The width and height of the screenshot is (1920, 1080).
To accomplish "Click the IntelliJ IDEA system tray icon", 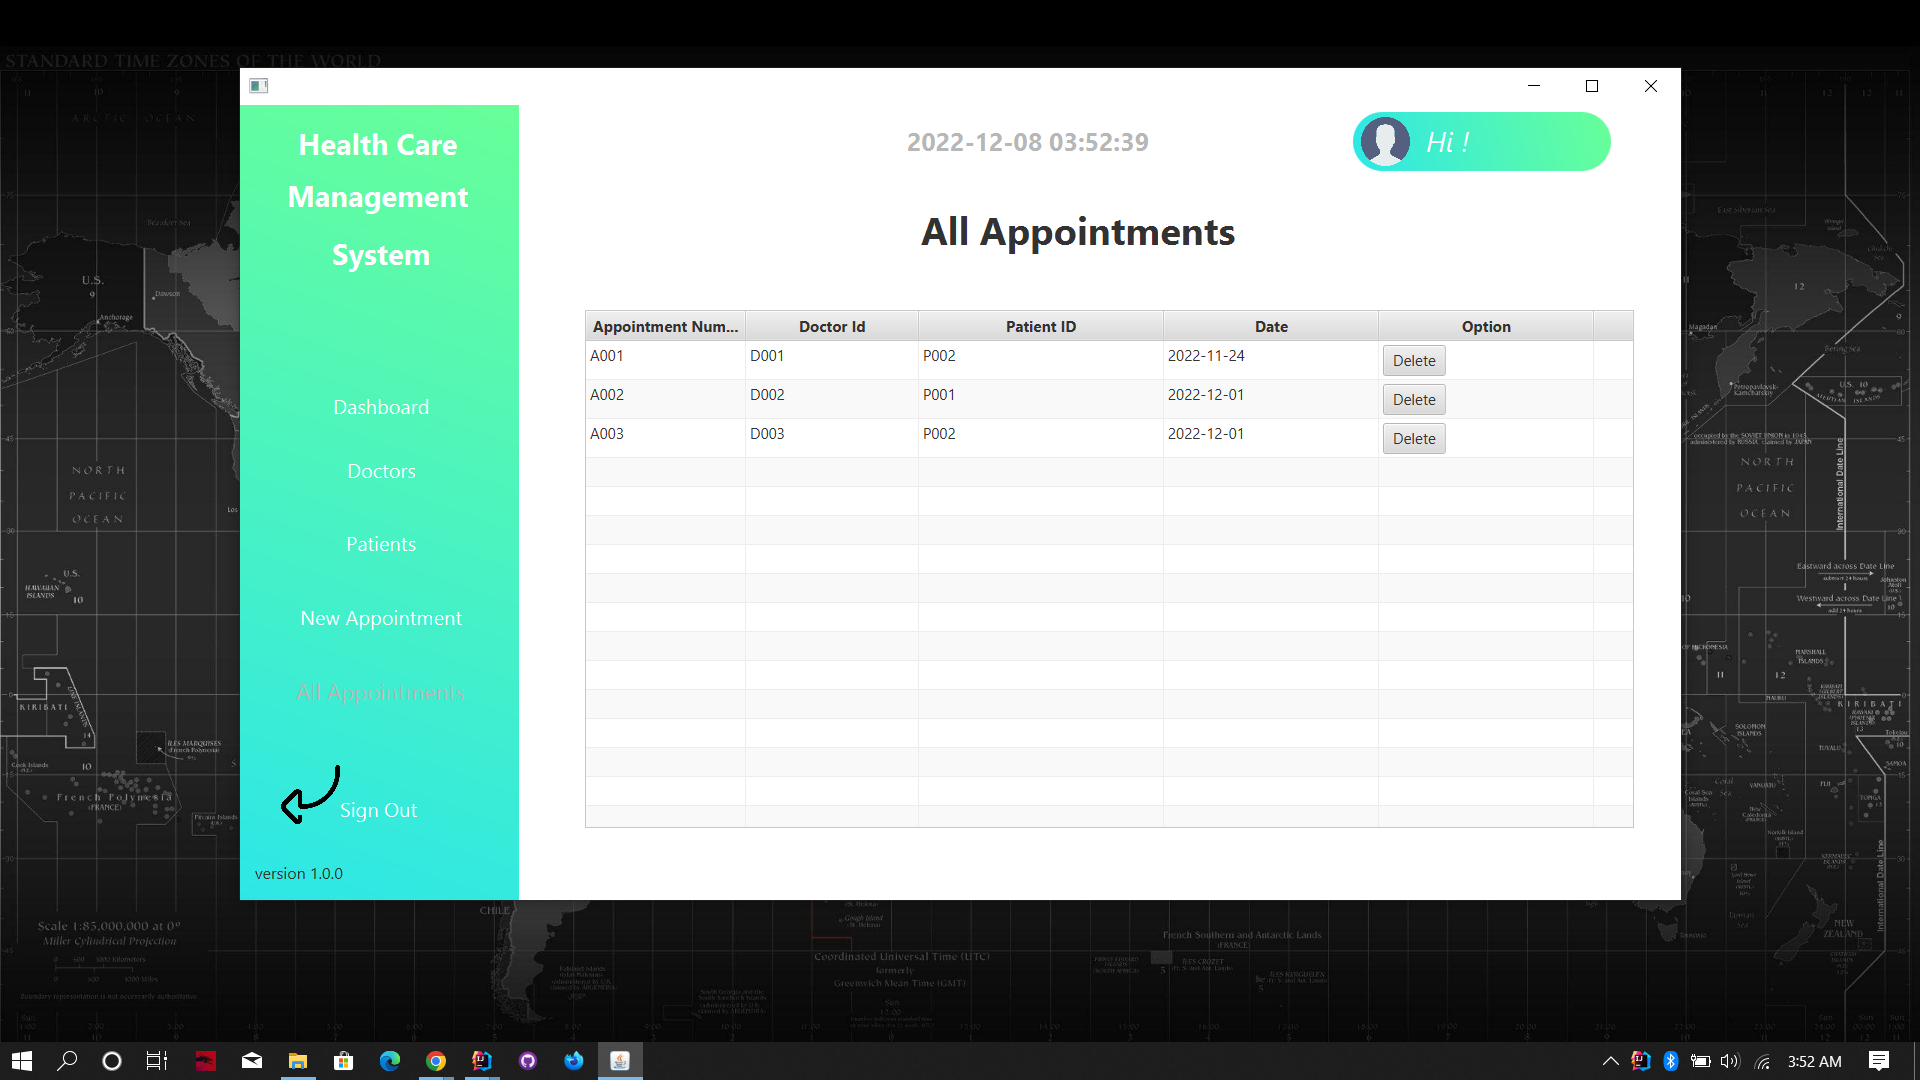I will [1641, 1061].
